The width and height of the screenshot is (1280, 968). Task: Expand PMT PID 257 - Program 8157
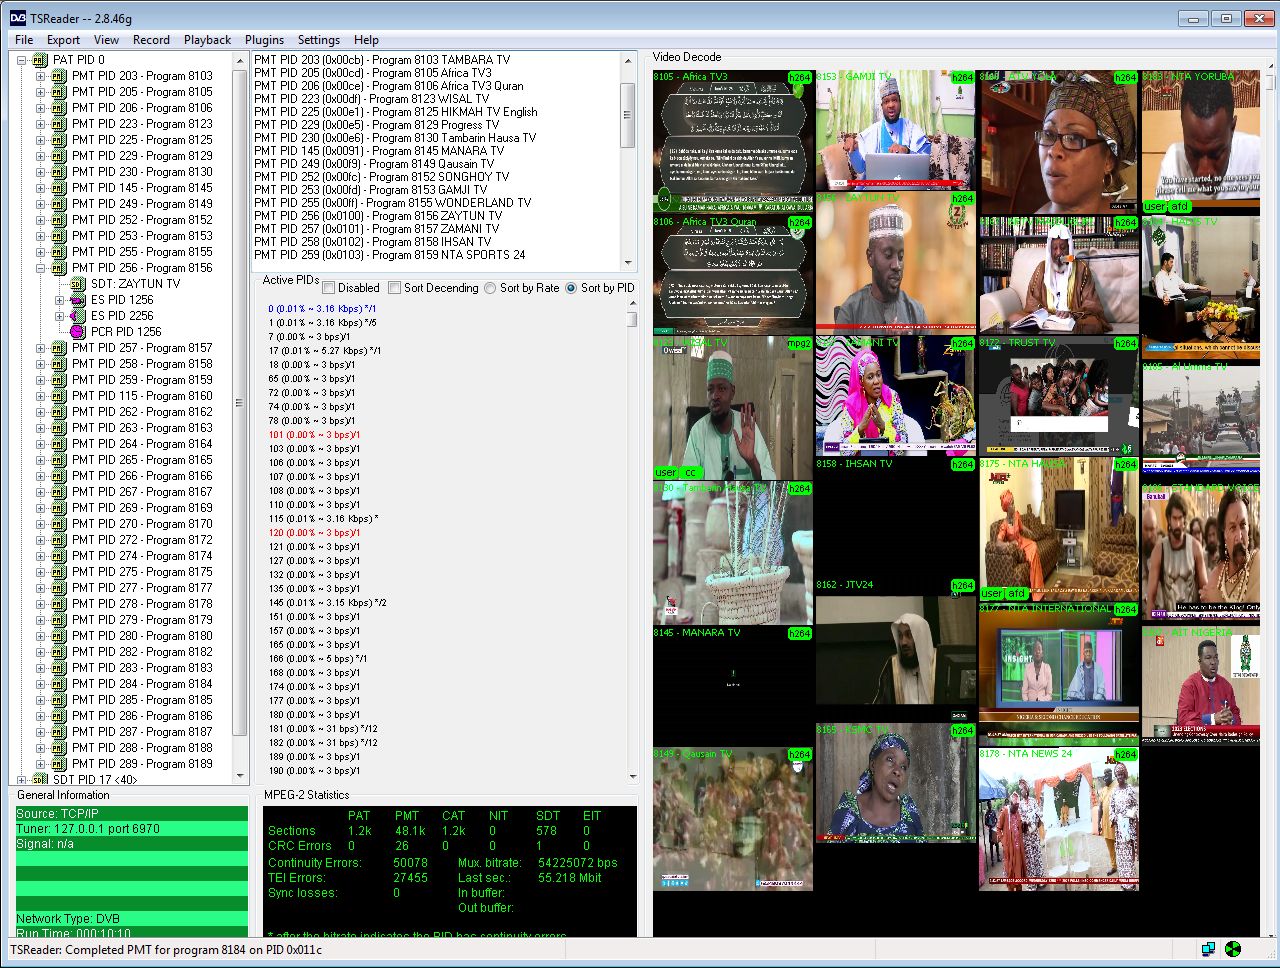pos(40,348)
